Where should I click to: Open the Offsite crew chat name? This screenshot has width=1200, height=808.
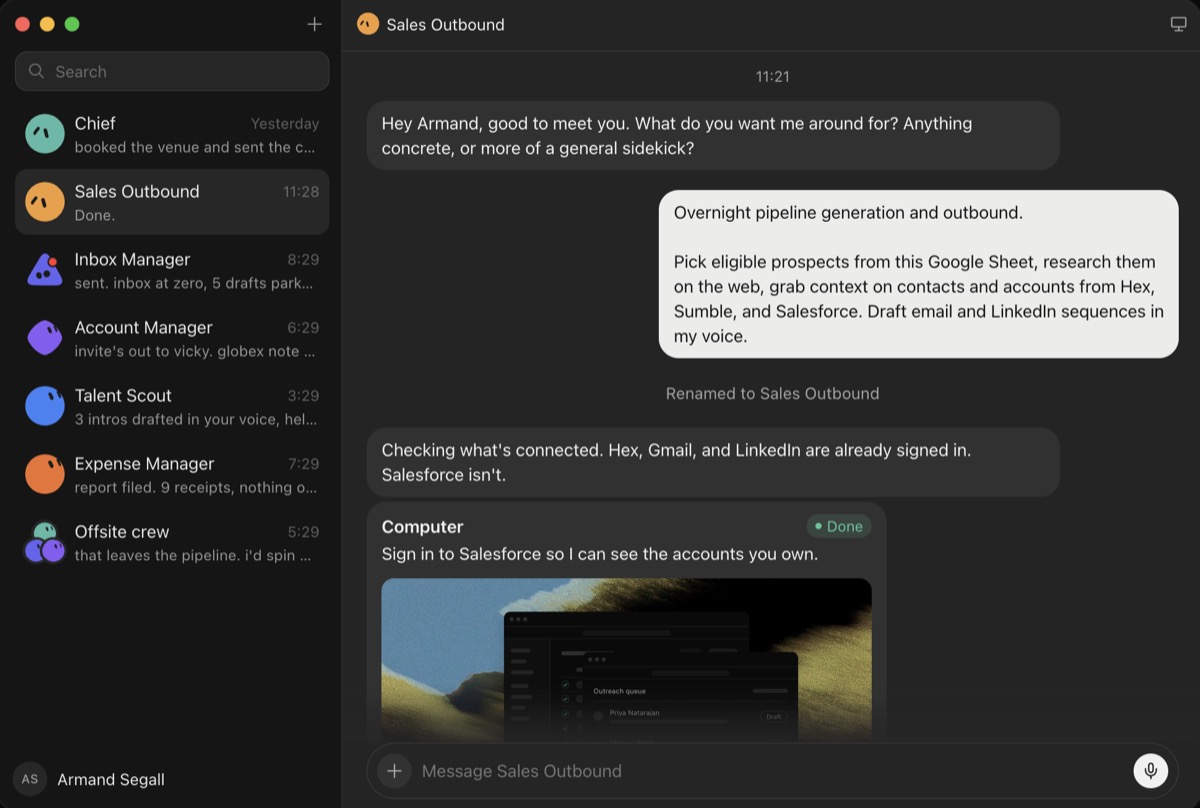point(122,531)
